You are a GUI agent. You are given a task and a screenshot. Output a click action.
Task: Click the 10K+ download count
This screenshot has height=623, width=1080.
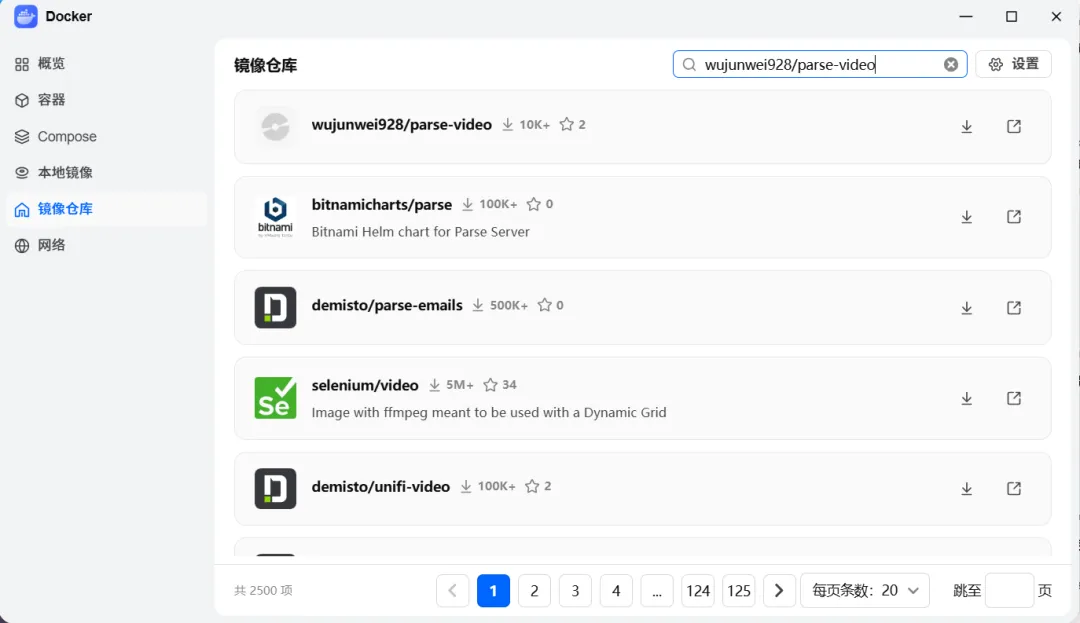click(526, 125)
